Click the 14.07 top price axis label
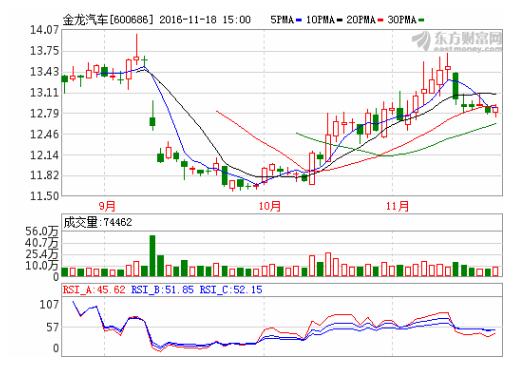The height and width of the screenshot is (365, 528). (44, 30)
